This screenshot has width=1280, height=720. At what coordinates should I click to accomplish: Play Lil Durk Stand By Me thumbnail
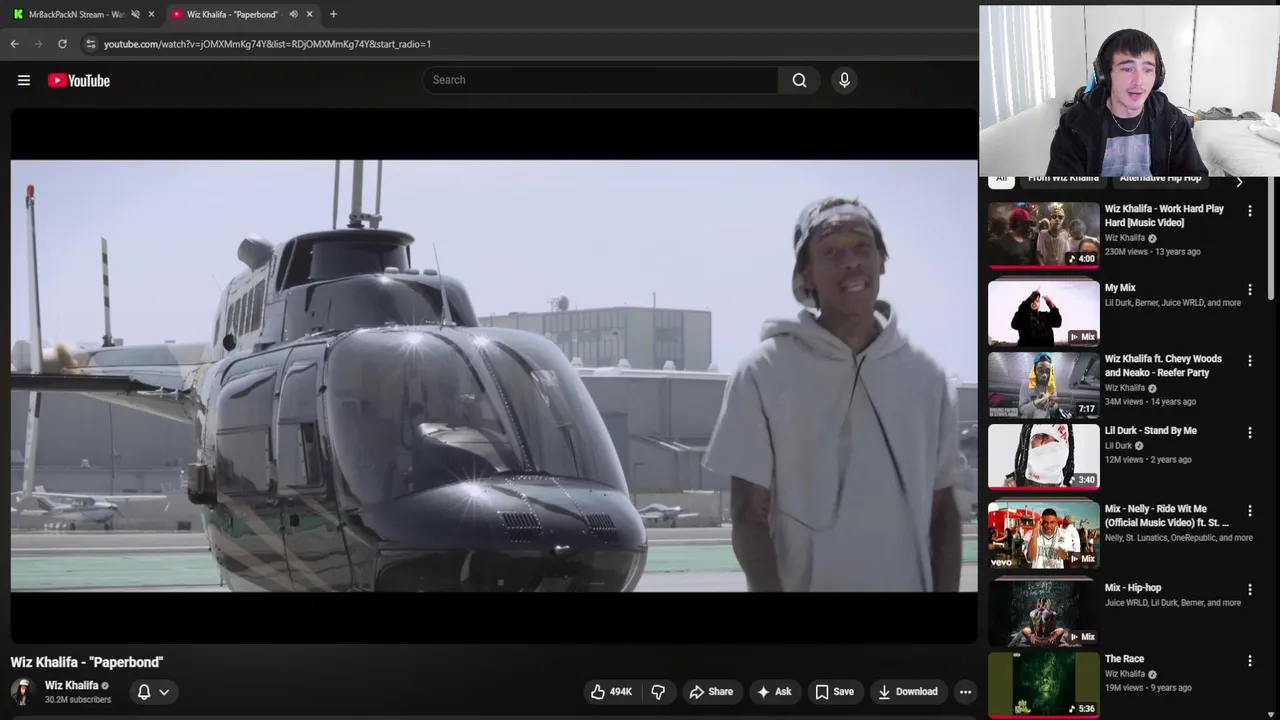click(x=1043, y=456)
